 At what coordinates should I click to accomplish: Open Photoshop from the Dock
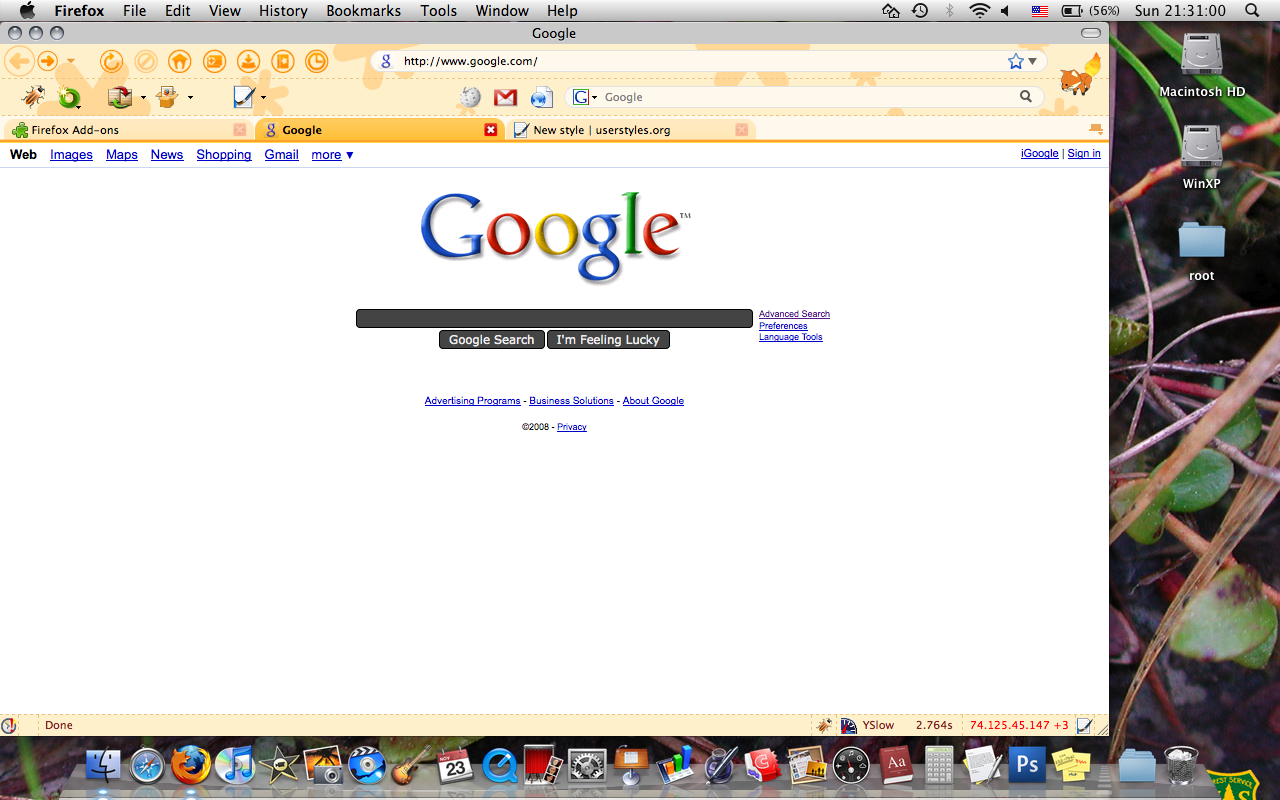tap(1026, 766)
